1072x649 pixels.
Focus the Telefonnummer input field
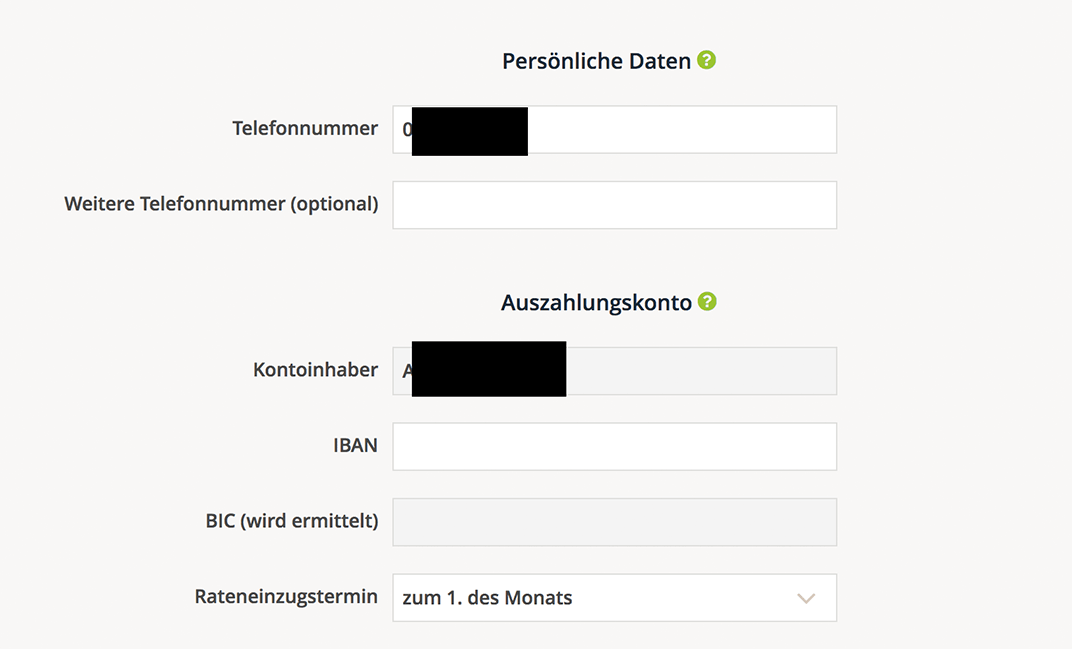[615, 129]
